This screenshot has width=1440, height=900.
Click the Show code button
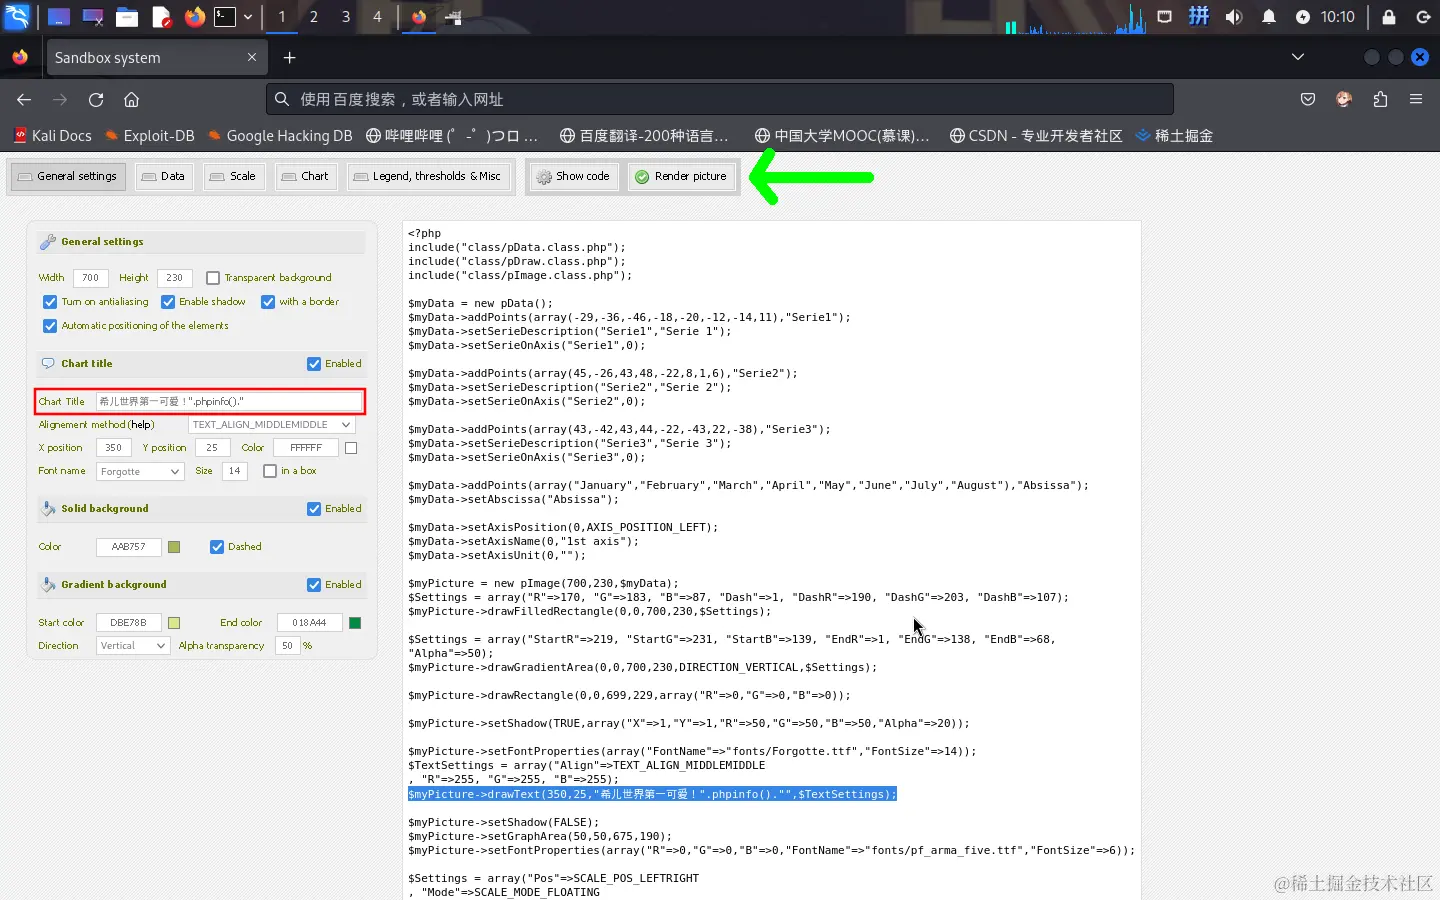click(573, 177)
